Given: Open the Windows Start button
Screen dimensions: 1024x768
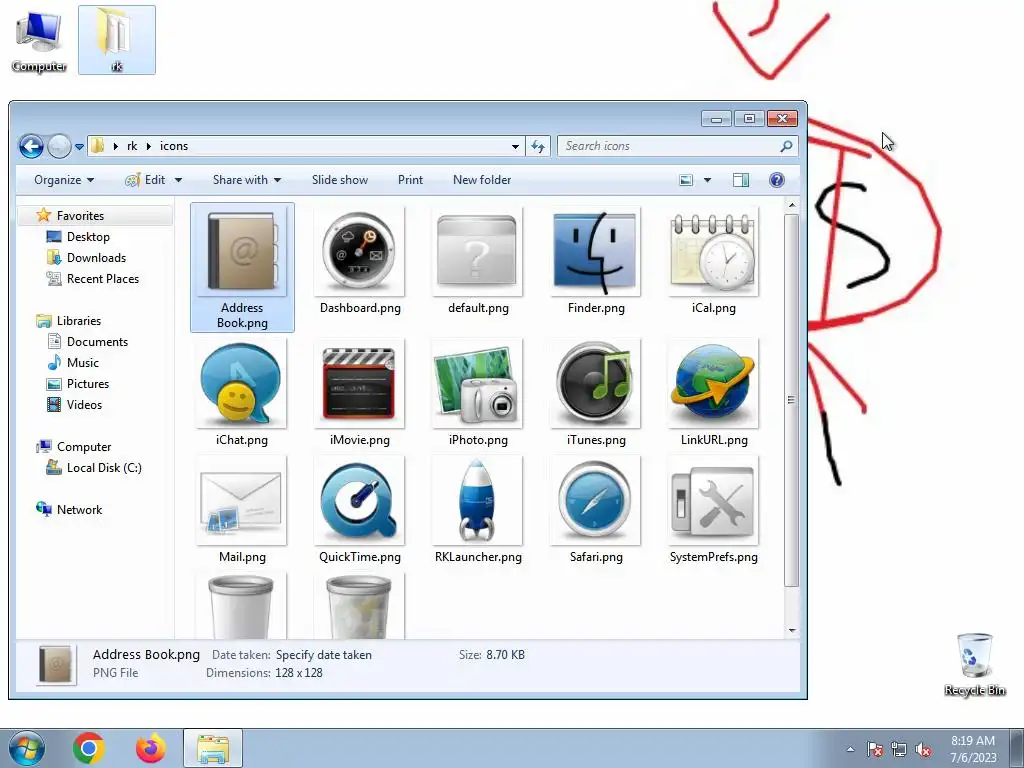Looking at the screenshot, I should point(27,748).
